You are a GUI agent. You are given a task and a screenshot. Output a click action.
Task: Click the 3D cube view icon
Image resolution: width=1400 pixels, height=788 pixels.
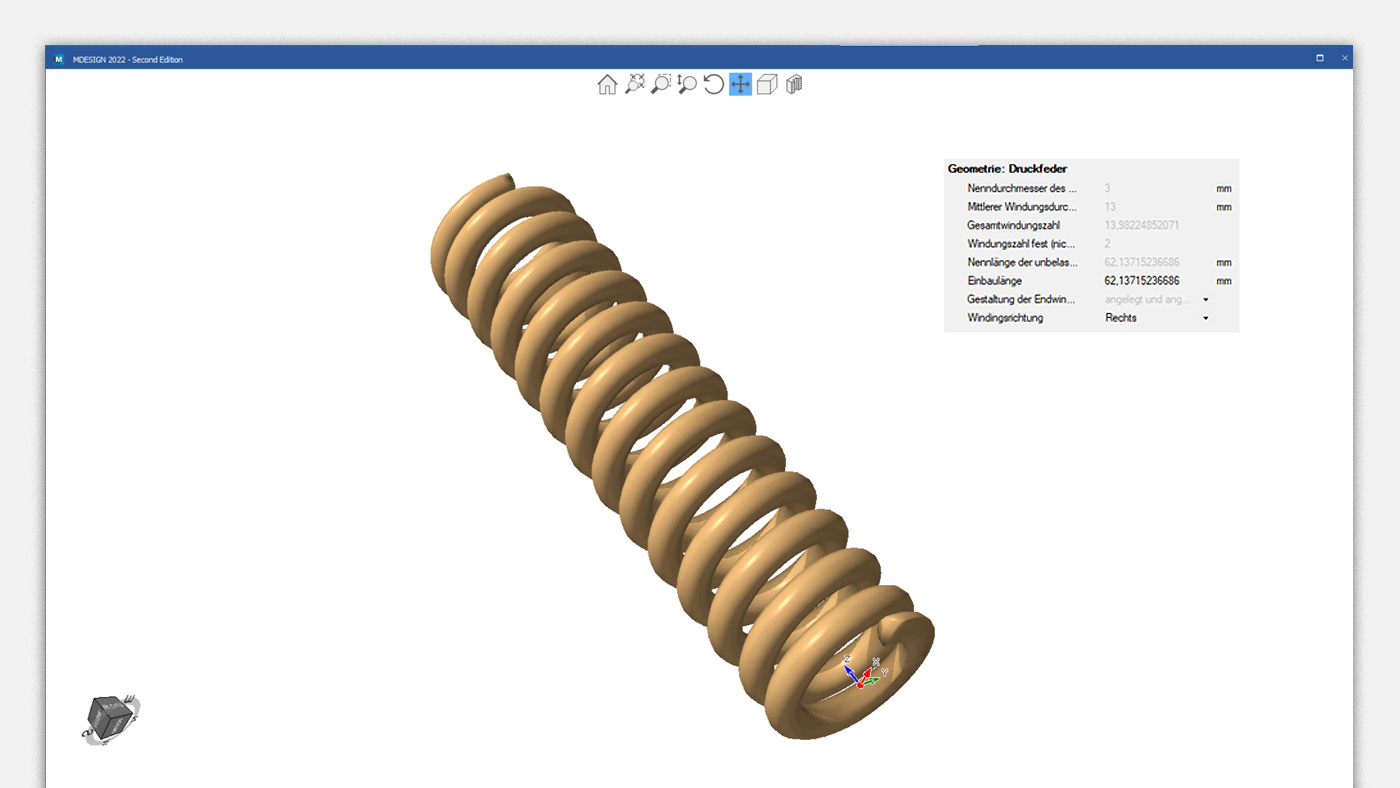coord(767,85)
